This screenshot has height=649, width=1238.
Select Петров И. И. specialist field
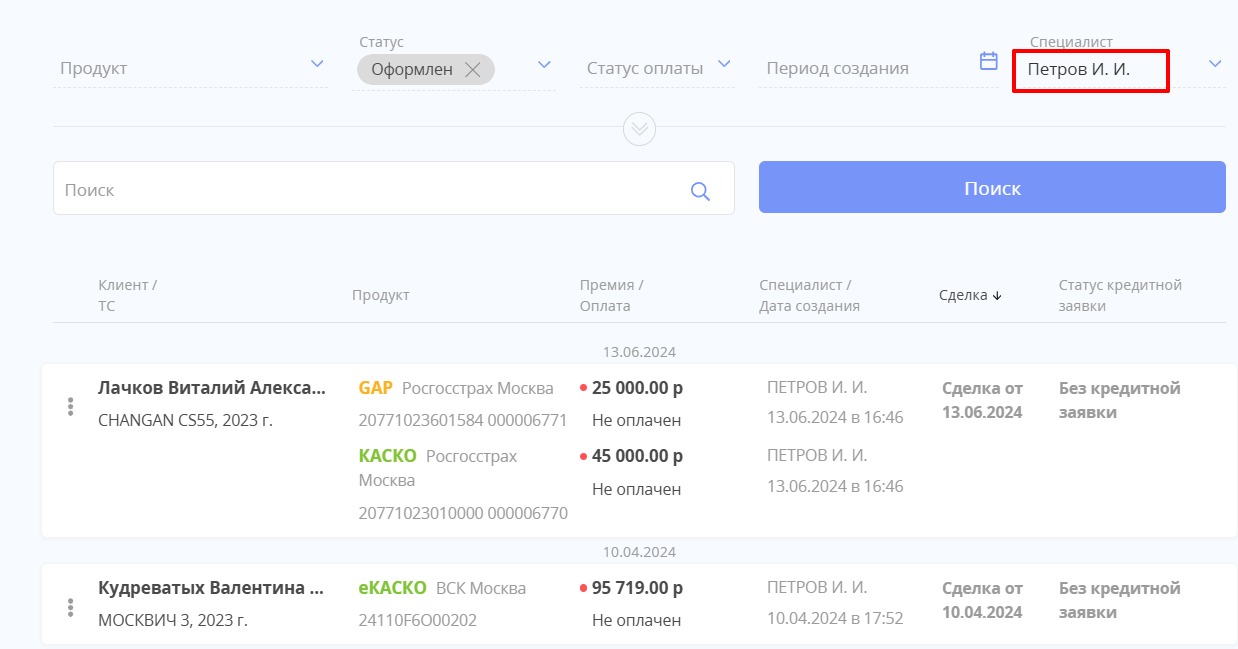pos(1090,70)
